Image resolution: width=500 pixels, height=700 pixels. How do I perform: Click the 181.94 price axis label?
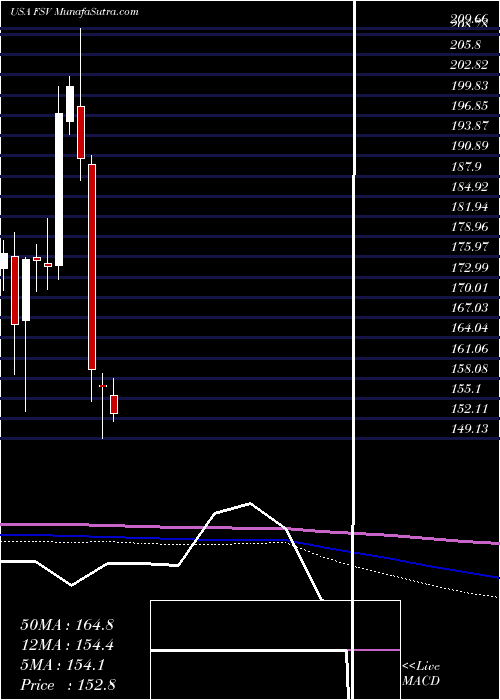(x=469, y=207)
